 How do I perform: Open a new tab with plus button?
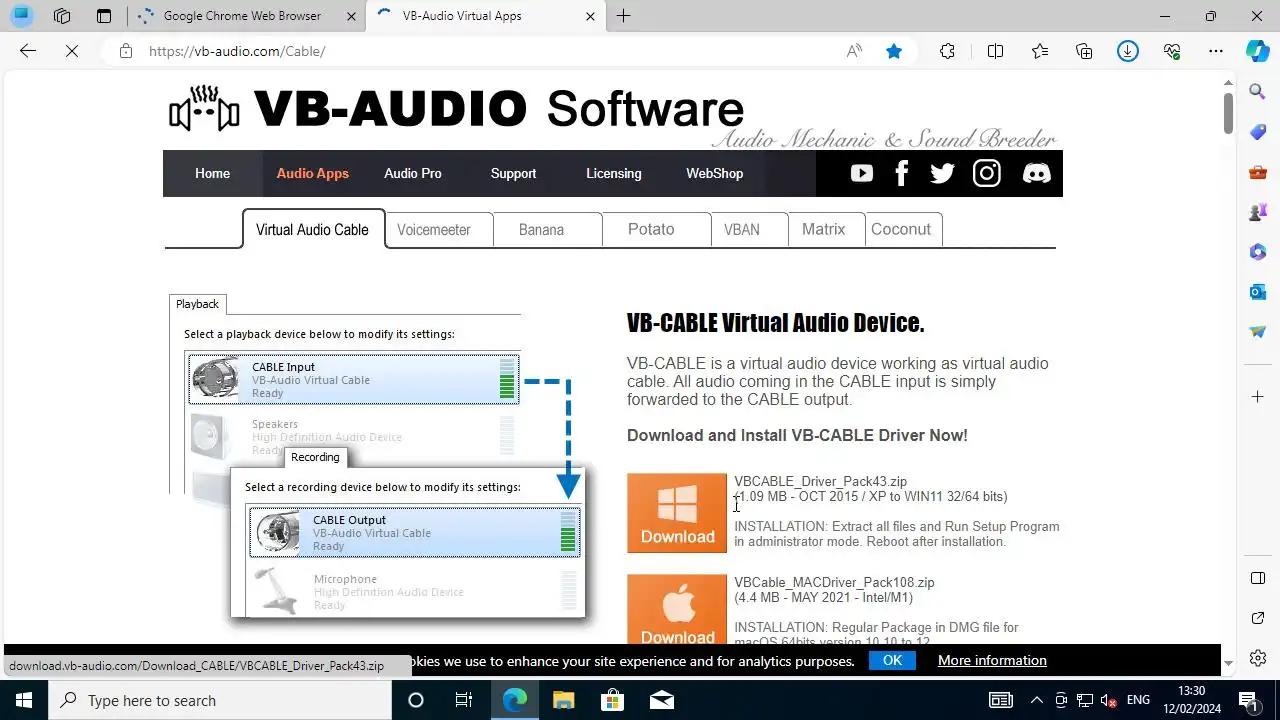coord(623,16)
